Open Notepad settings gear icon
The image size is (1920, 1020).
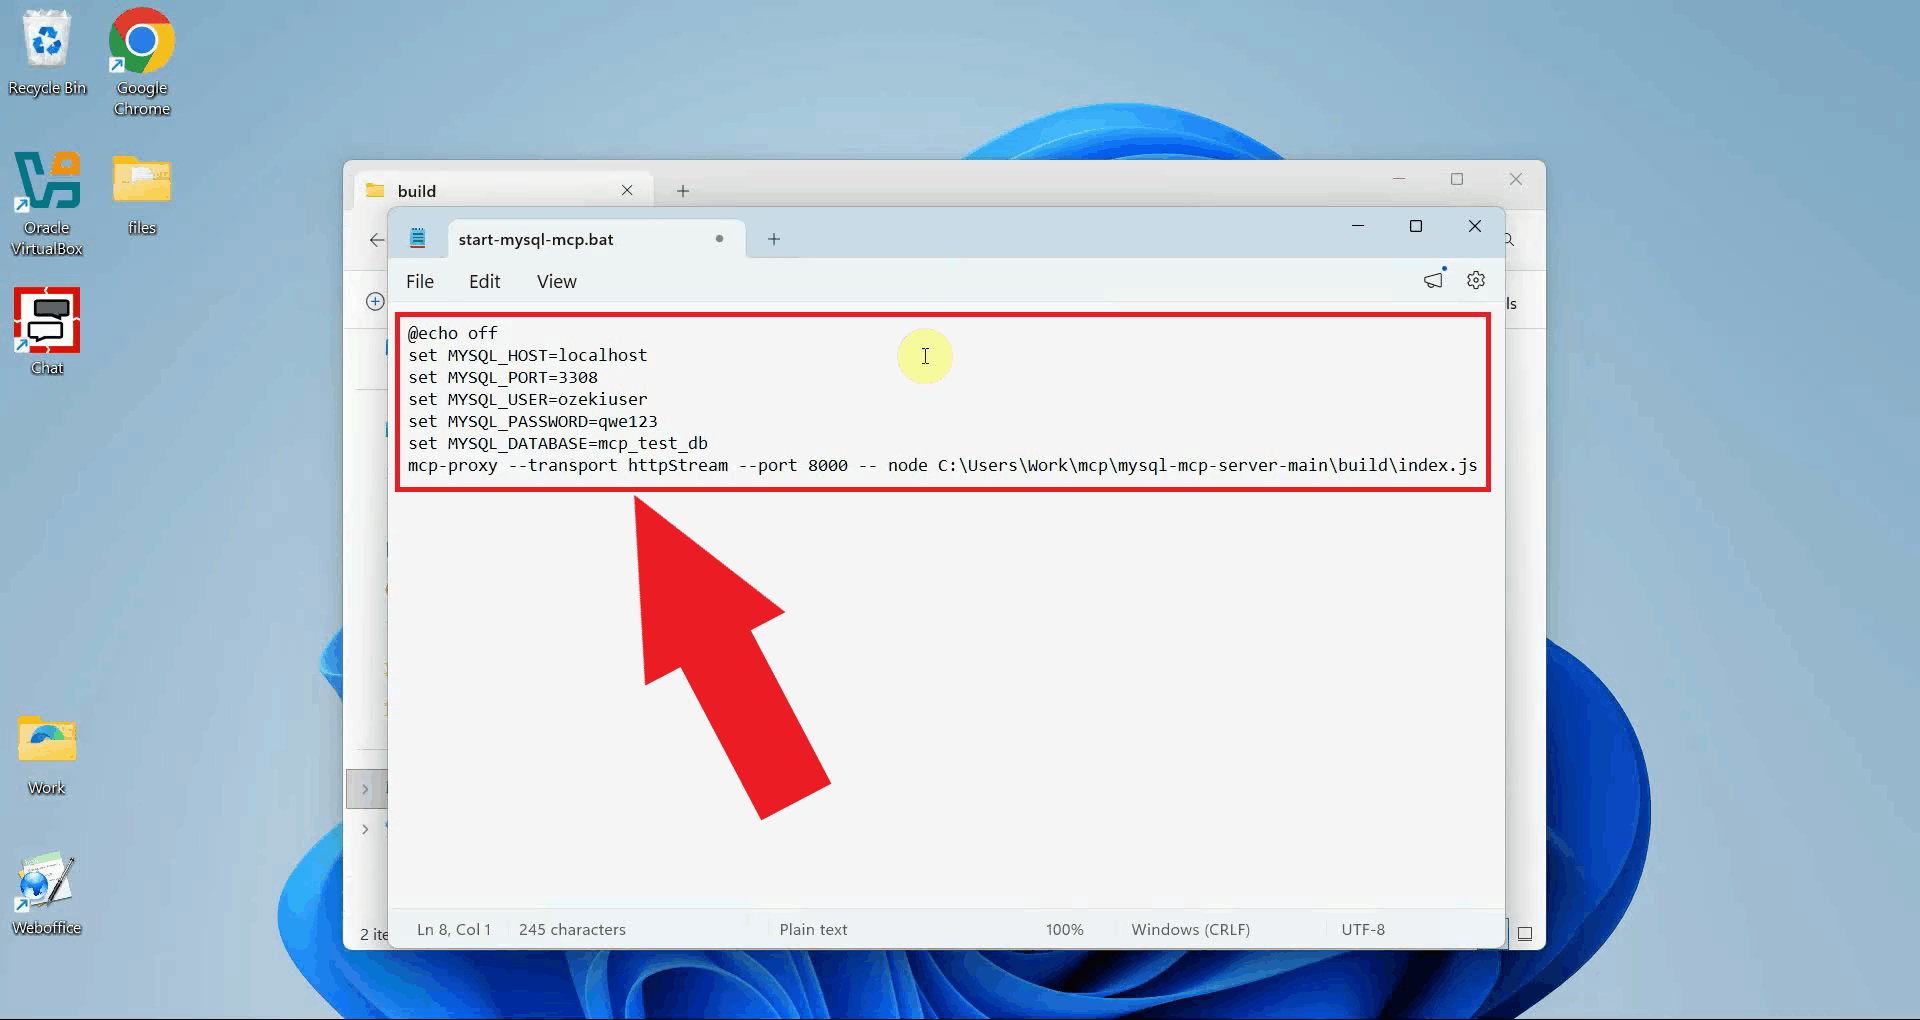click(1476, 281)
